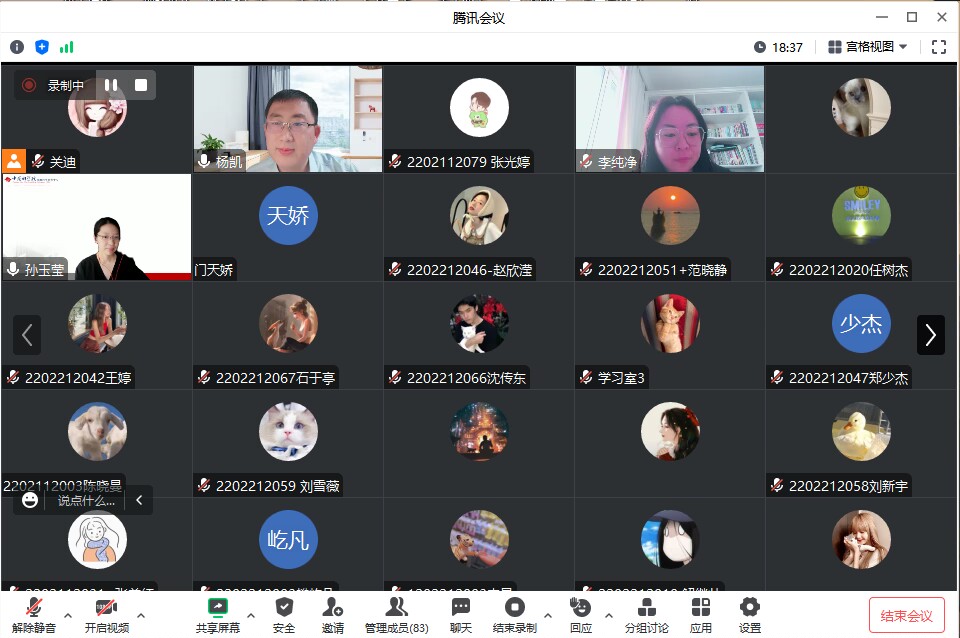Go to next page of participants
This screenshot has height=638, width=960.
[930, 335]
